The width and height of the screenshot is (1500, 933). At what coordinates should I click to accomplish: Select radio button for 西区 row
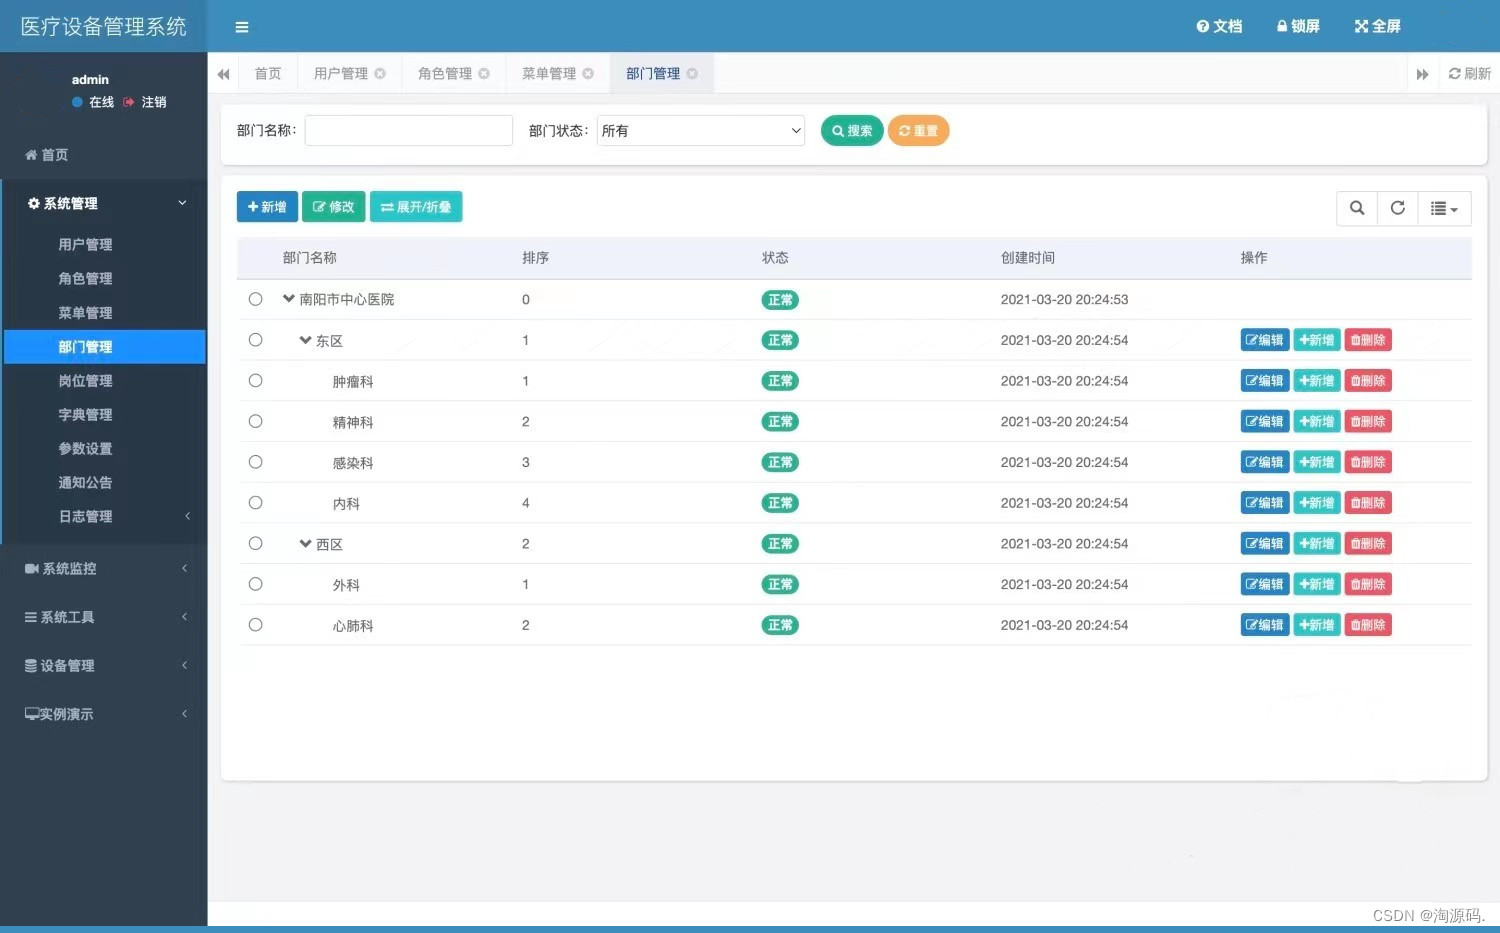point(256,543)
